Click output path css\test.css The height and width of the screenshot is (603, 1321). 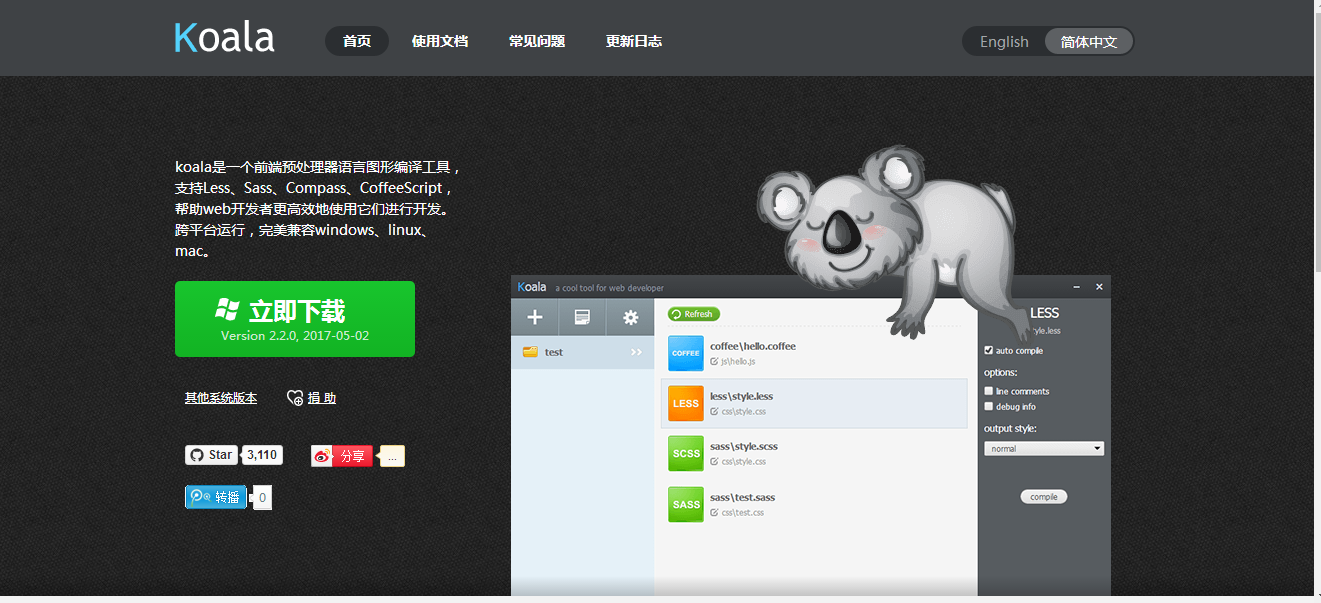coord(742,512)
